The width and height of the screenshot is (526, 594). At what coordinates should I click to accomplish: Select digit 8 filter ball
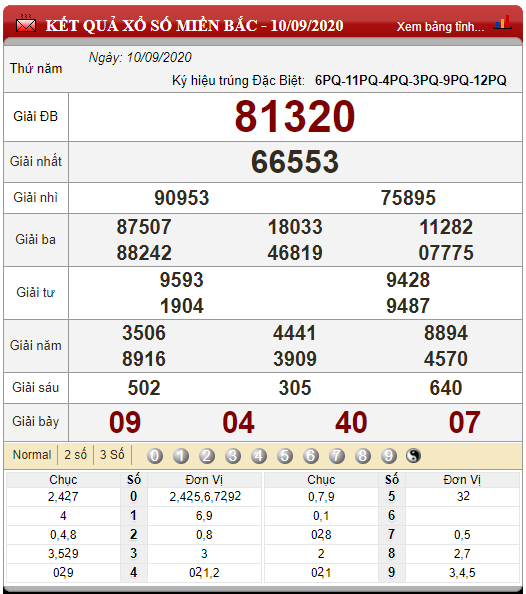tap(363, 456)
